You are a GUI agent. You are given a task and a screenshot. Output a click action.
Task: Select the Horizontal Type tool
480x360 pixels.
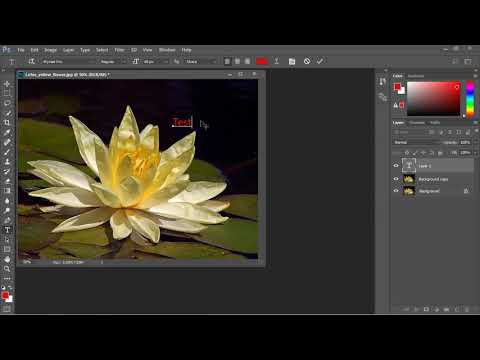[x=7, y=230]
